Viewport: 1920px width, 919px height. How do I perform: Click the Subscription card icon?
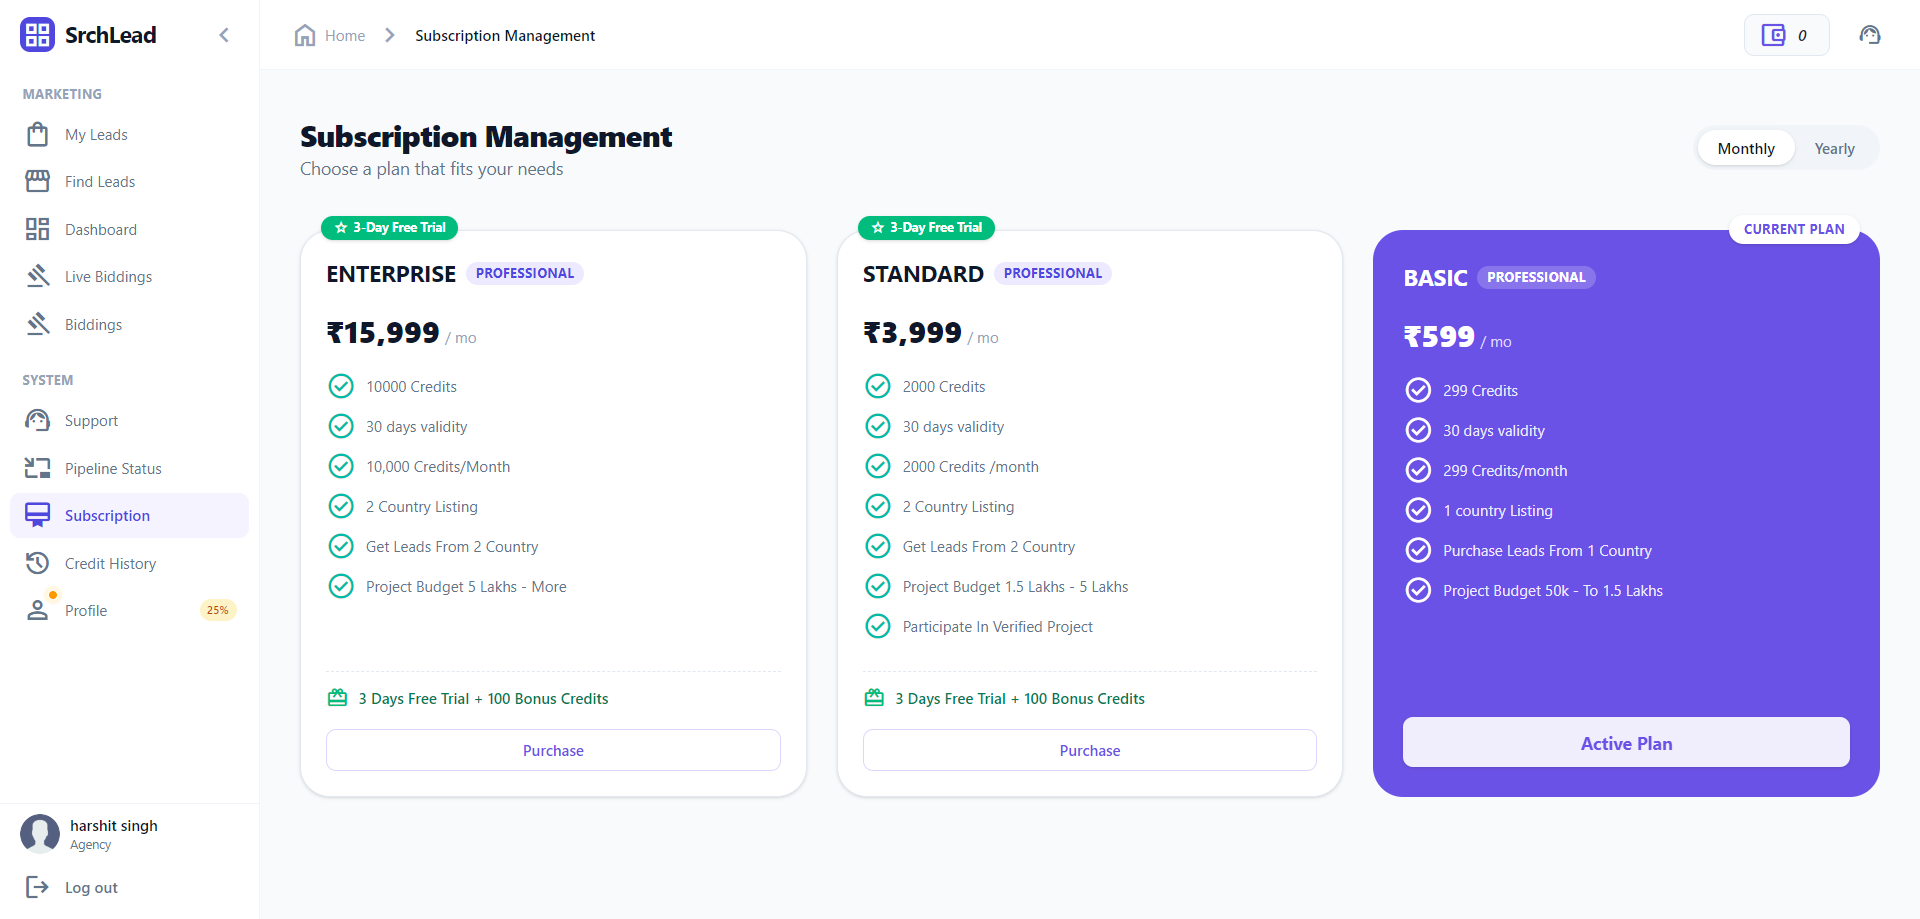[x=38, y=515]
